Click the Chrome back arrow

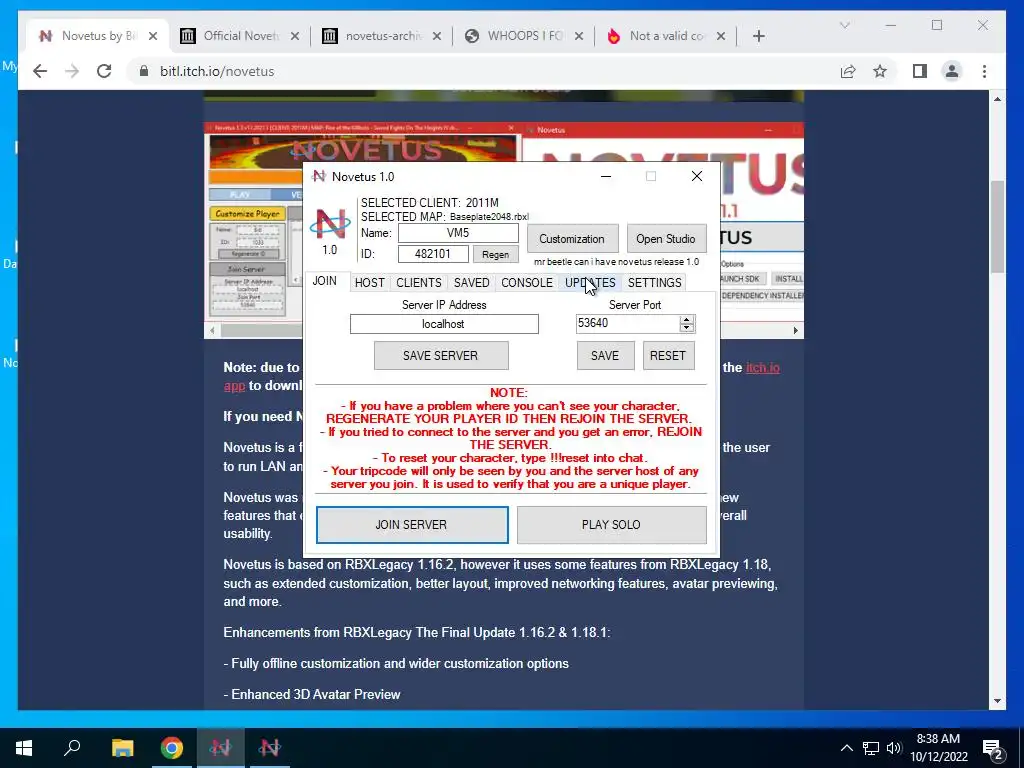click(40, 71)
